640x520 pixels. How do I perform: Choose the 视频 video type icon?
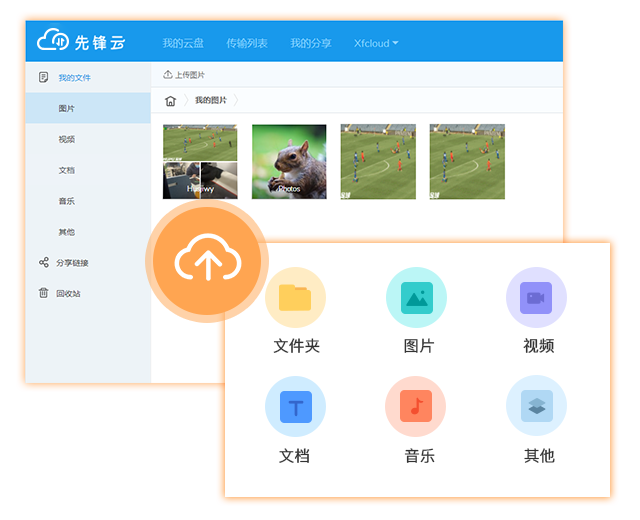(536, 298)
